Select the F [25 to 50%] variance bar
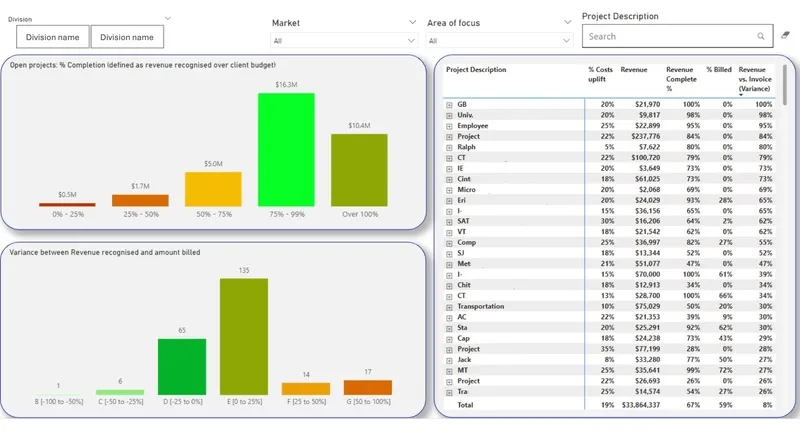This screenshot has width=800, height=435. (306, 389)
